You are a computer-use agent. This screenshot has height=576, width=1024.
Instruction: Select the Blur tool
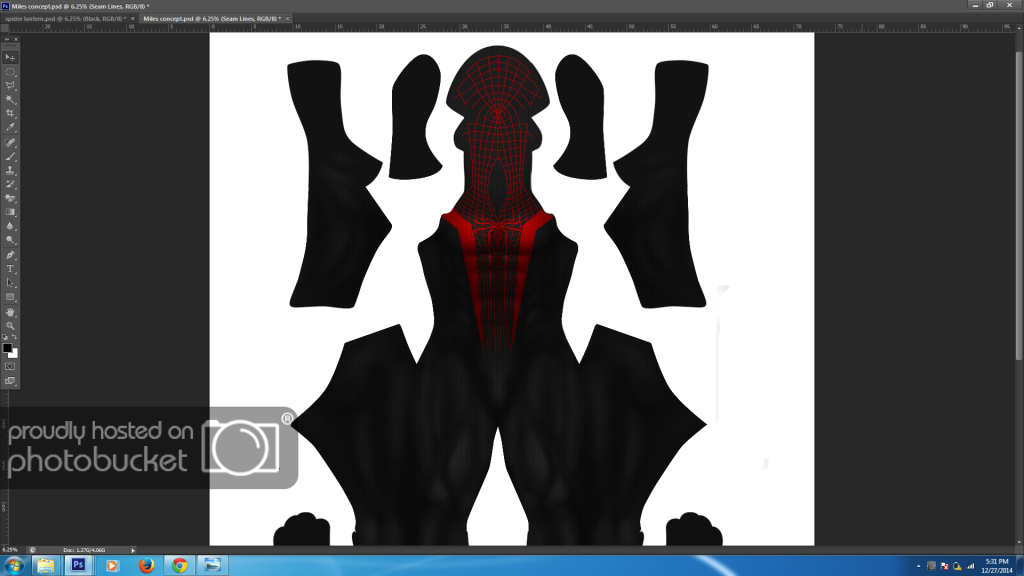click(x=10, y=226)
